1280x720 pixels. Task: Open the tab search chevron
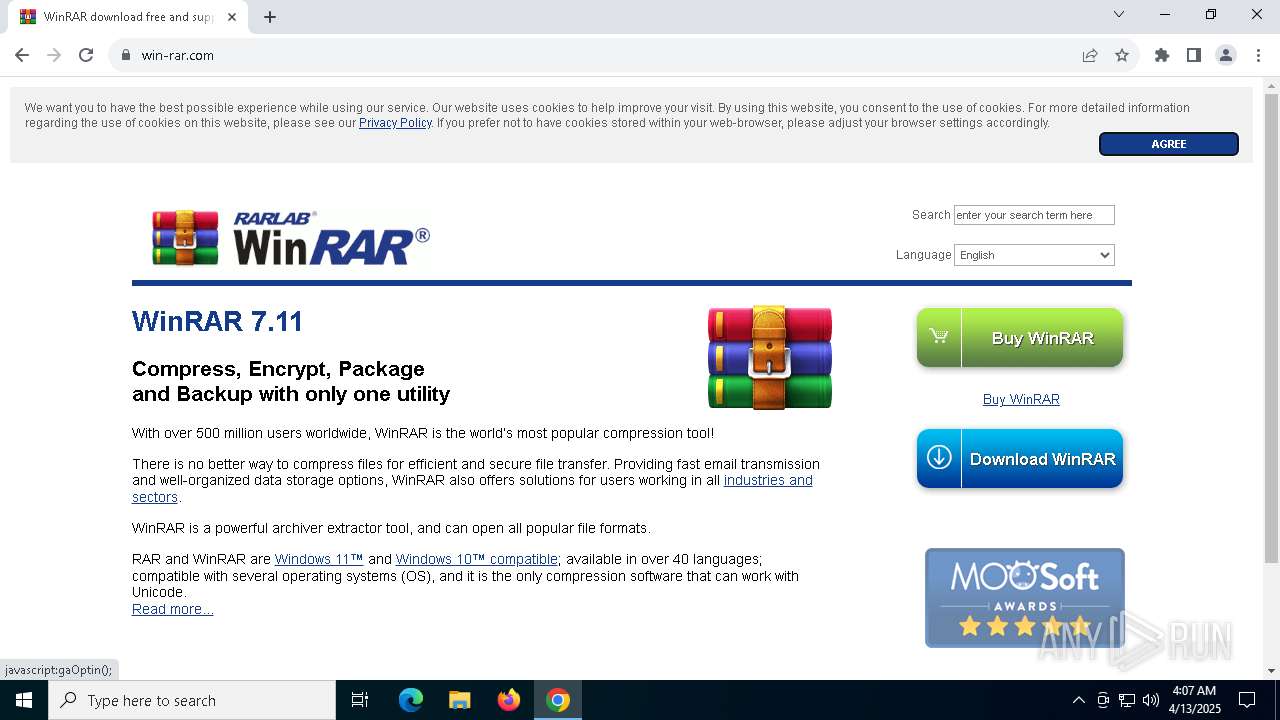(x=1119, y=14)
